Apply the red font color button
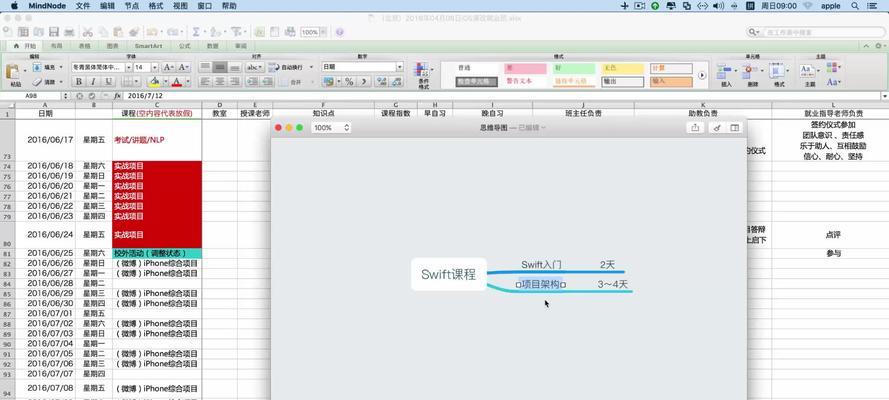The image size is (889, 400). tap(176, 82)
